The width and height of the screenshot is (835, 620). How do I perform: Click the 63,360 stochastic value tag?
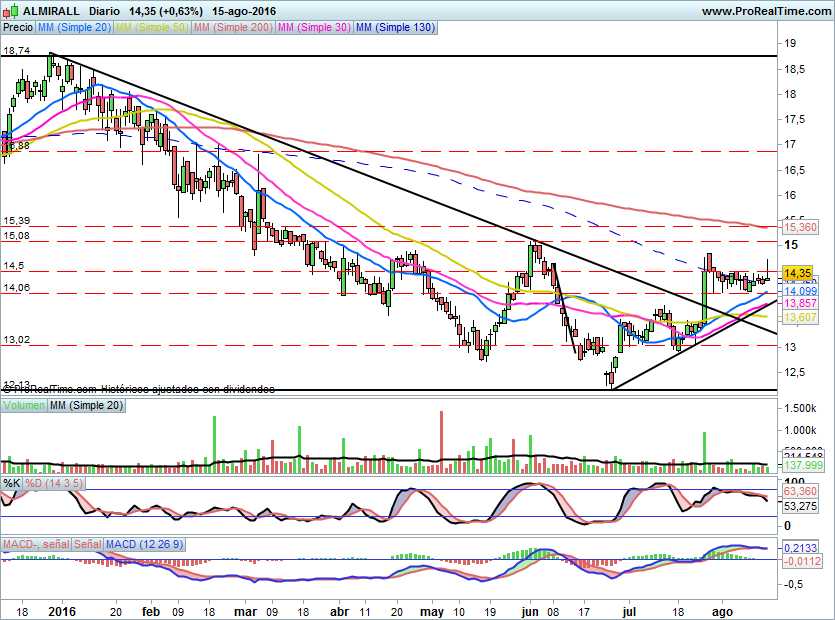click(x=800, y=491)
